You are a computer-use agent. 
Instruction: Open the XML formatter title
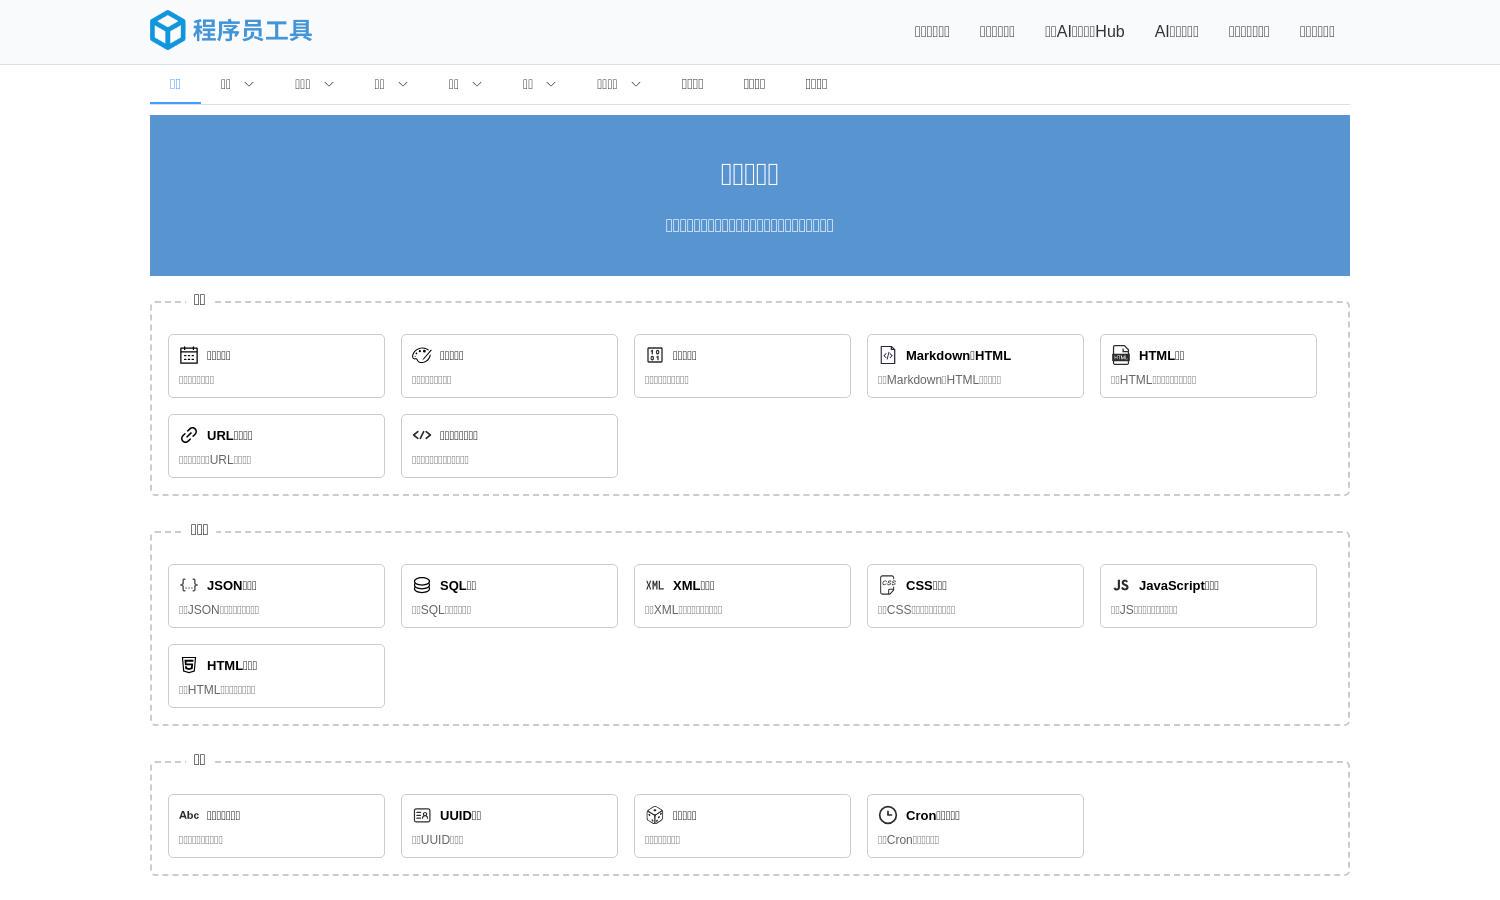click(x=693, y=585)
